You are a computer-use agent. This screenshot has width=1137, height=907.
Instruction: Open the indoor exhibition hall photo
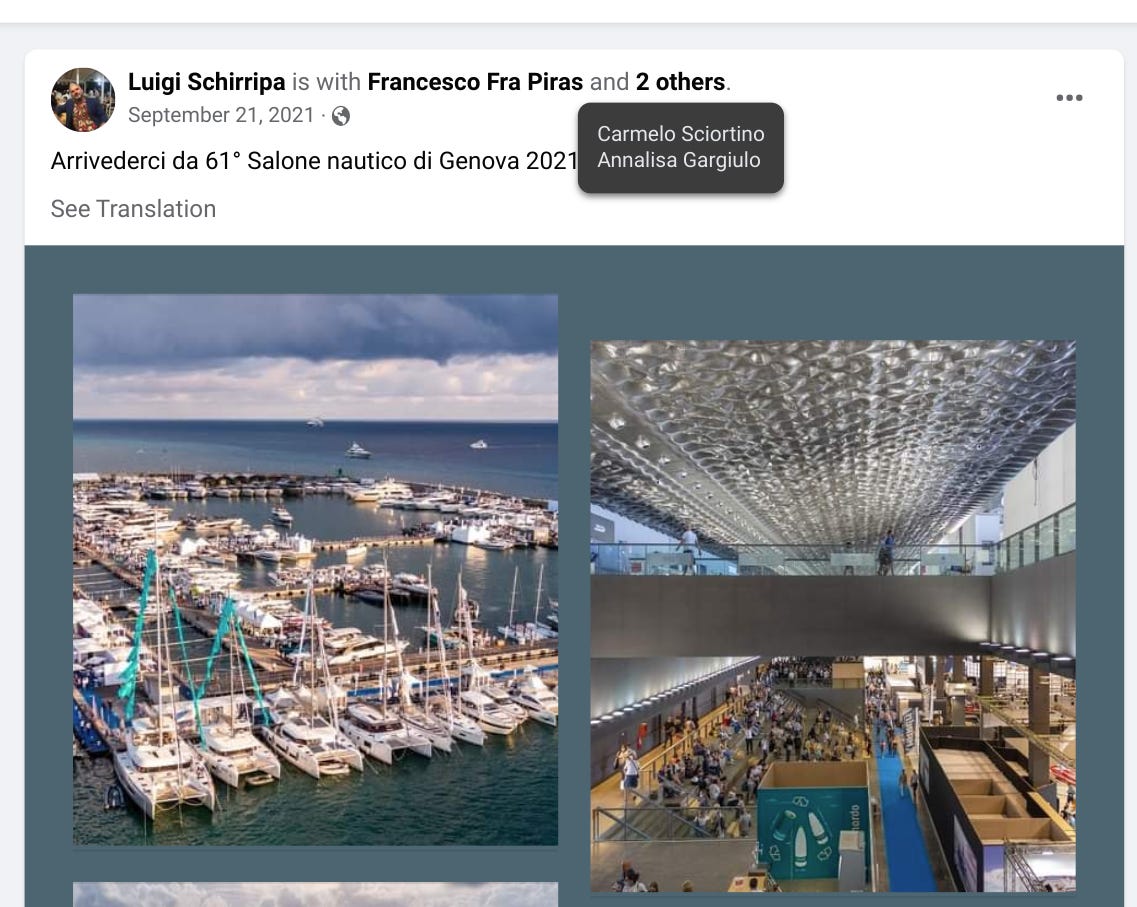[x=832, y=616]
